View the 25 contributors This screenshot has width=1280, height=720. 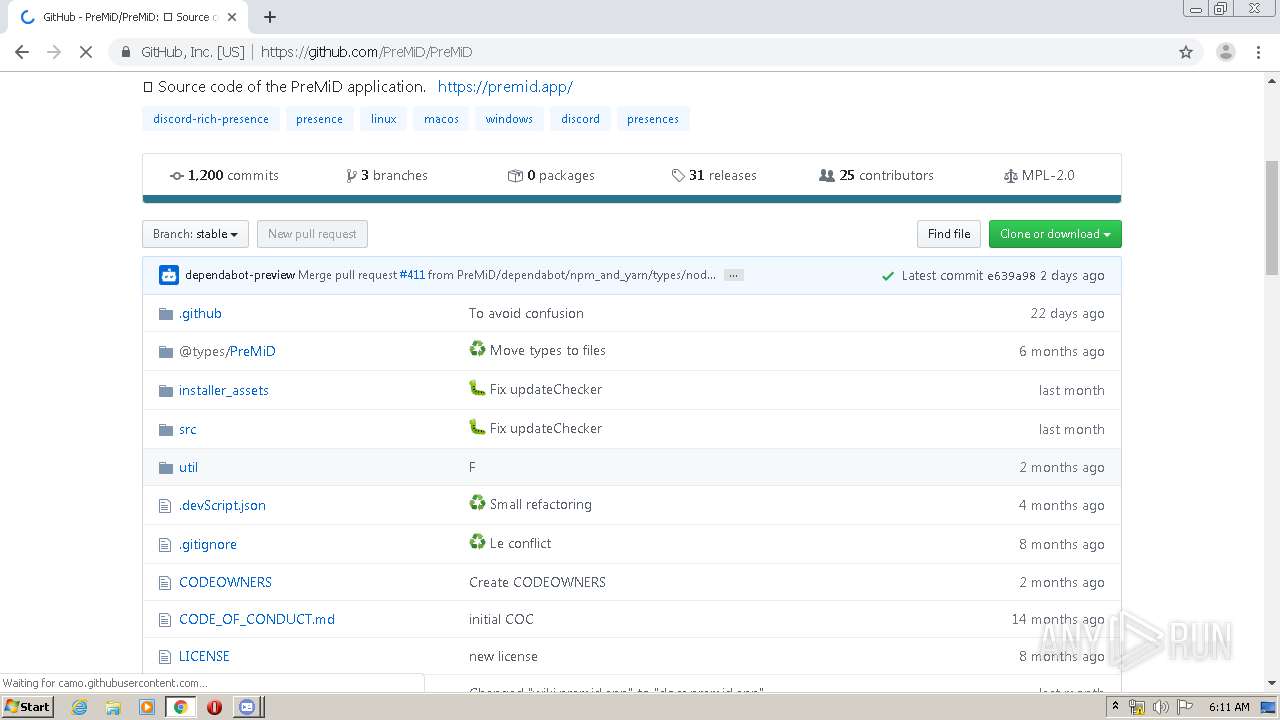[876, 175]
